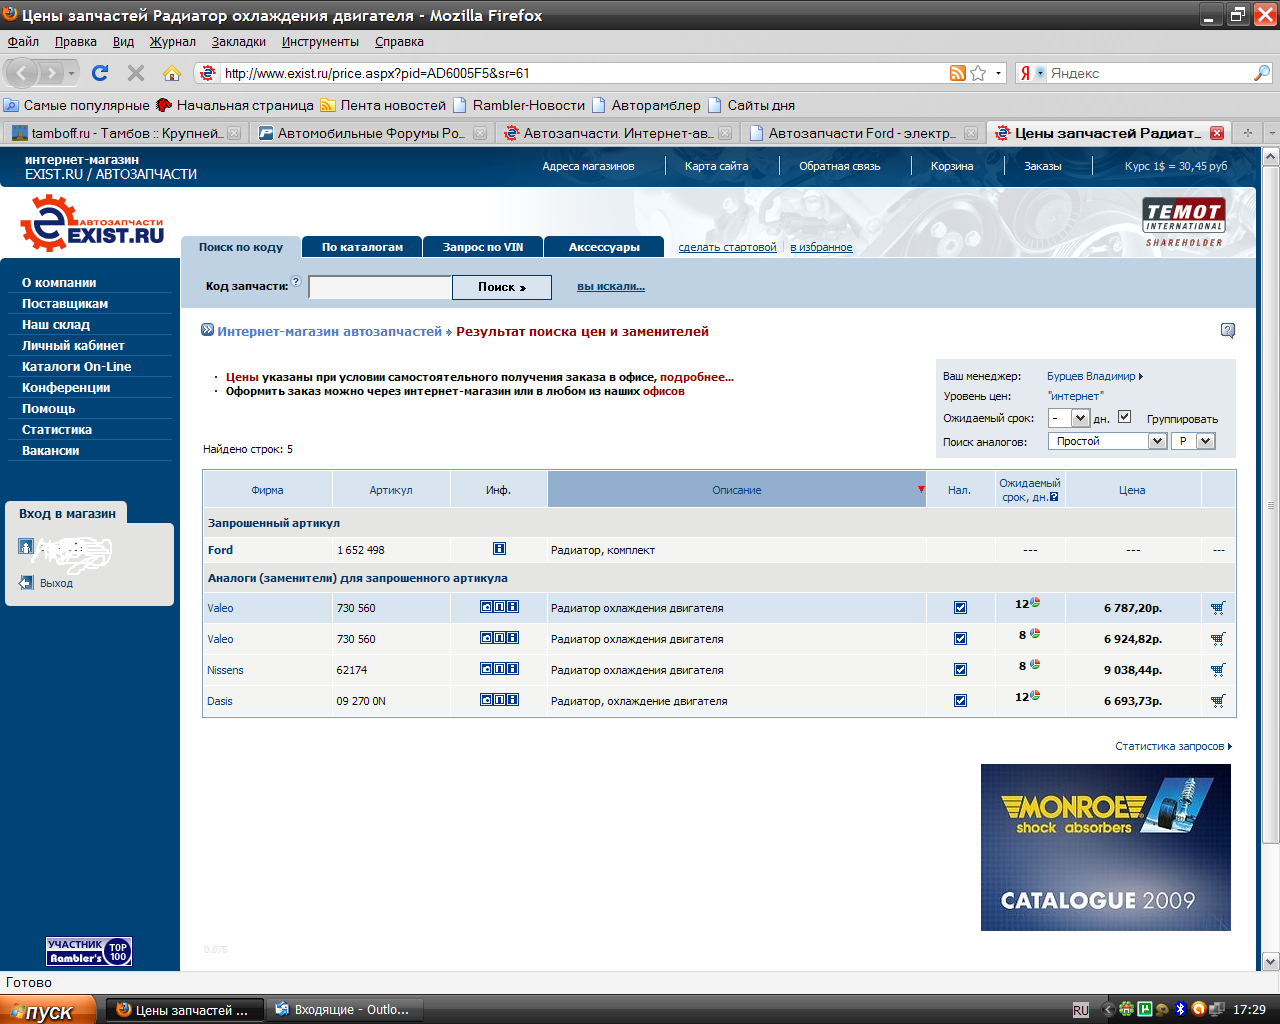Click the bookmark star icon
1280x1024 pixels.
[x=978, y=73]
